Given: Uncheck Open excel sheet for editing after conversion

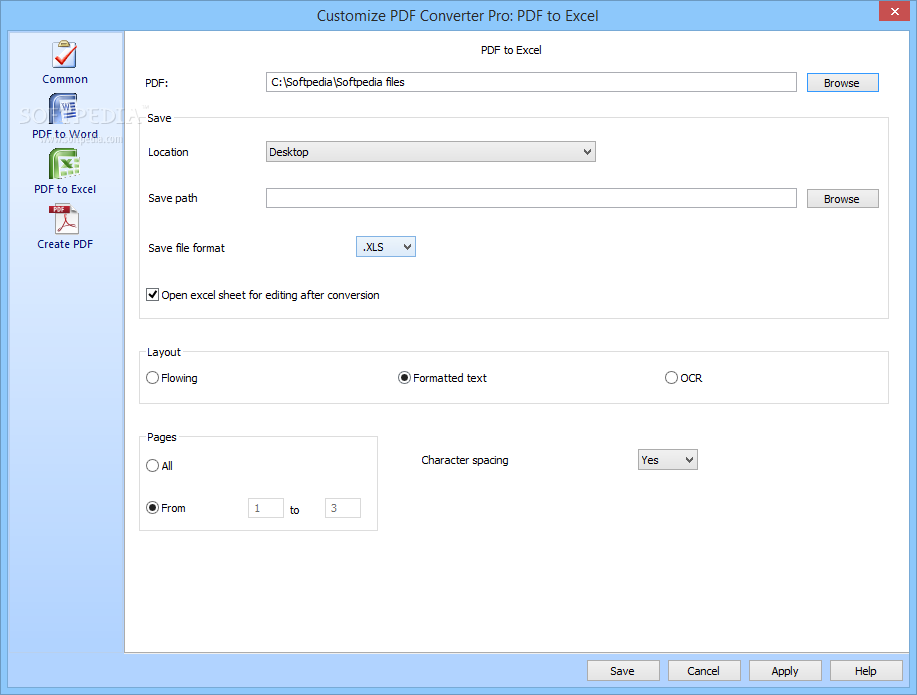Looking at the screenshot, I should [153, 295].
